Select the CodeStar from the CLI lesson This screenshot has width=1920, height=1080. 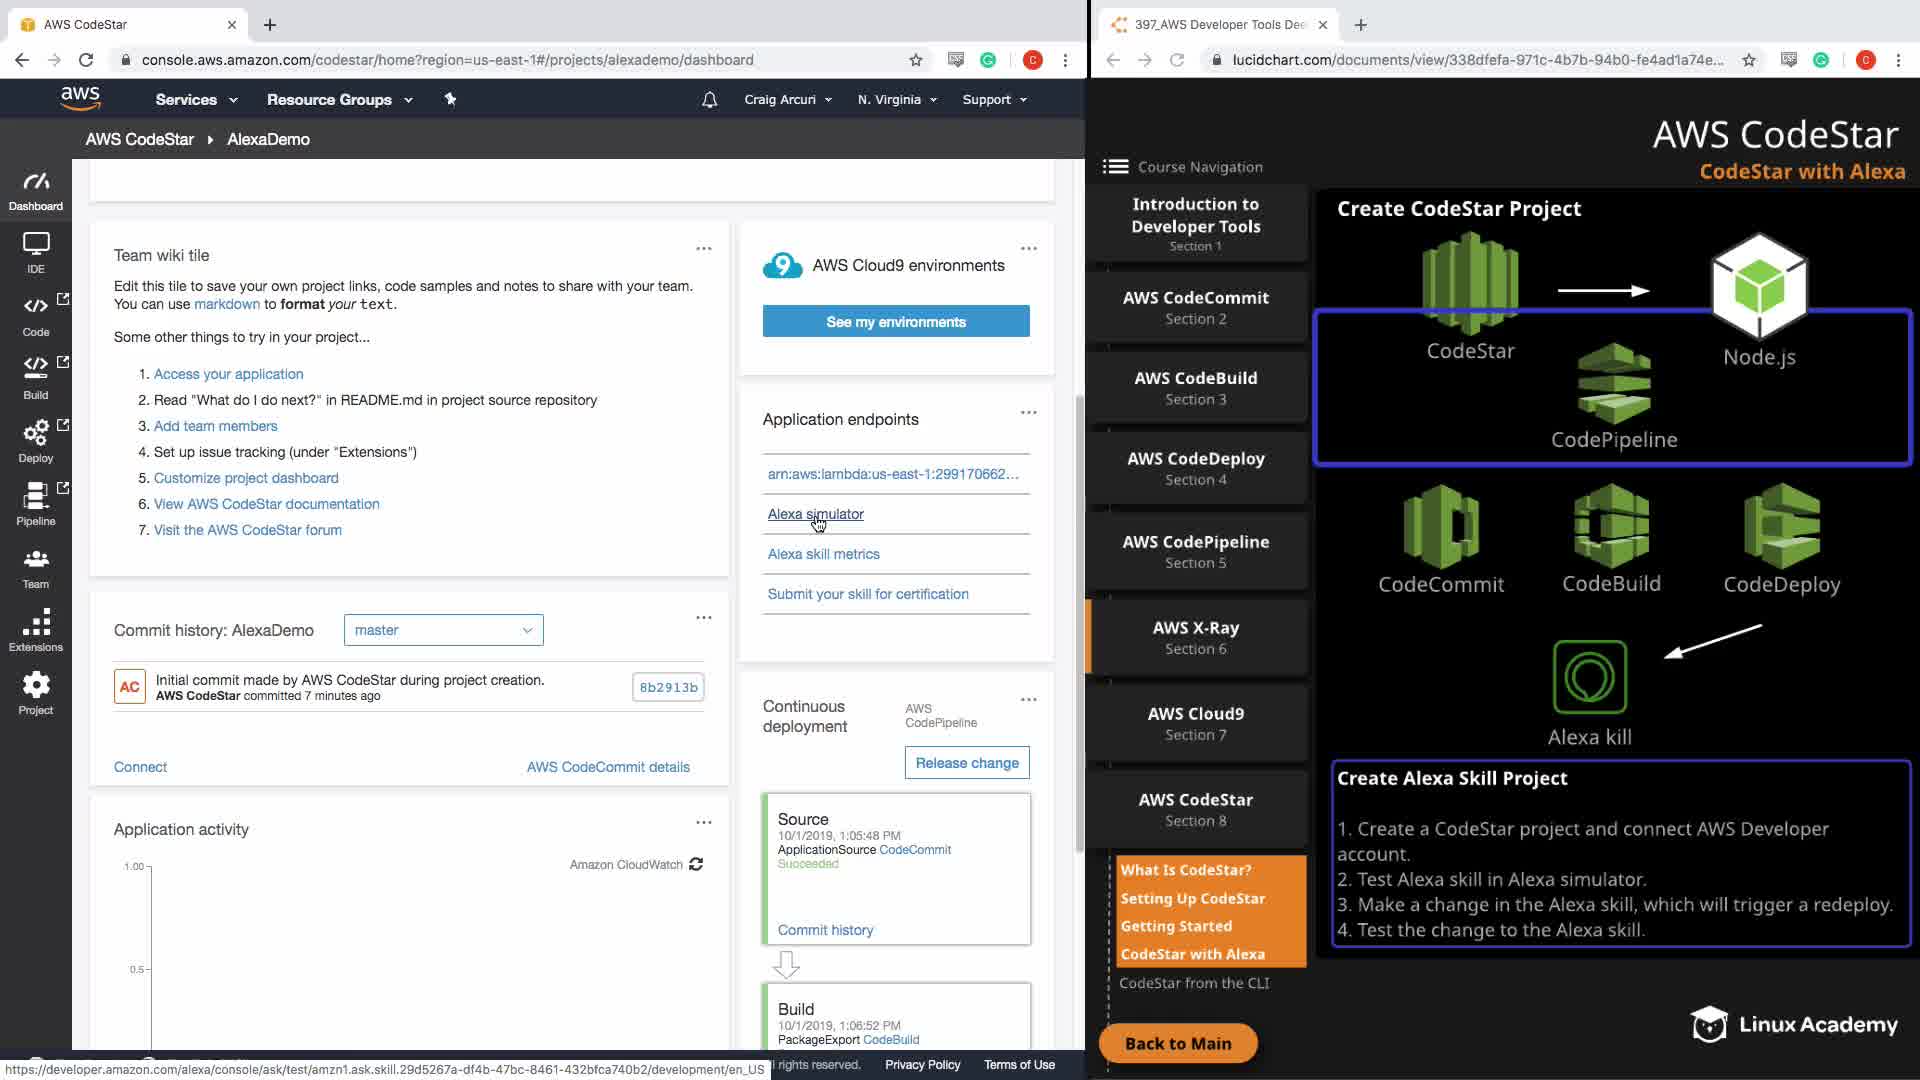[1194, 983]
